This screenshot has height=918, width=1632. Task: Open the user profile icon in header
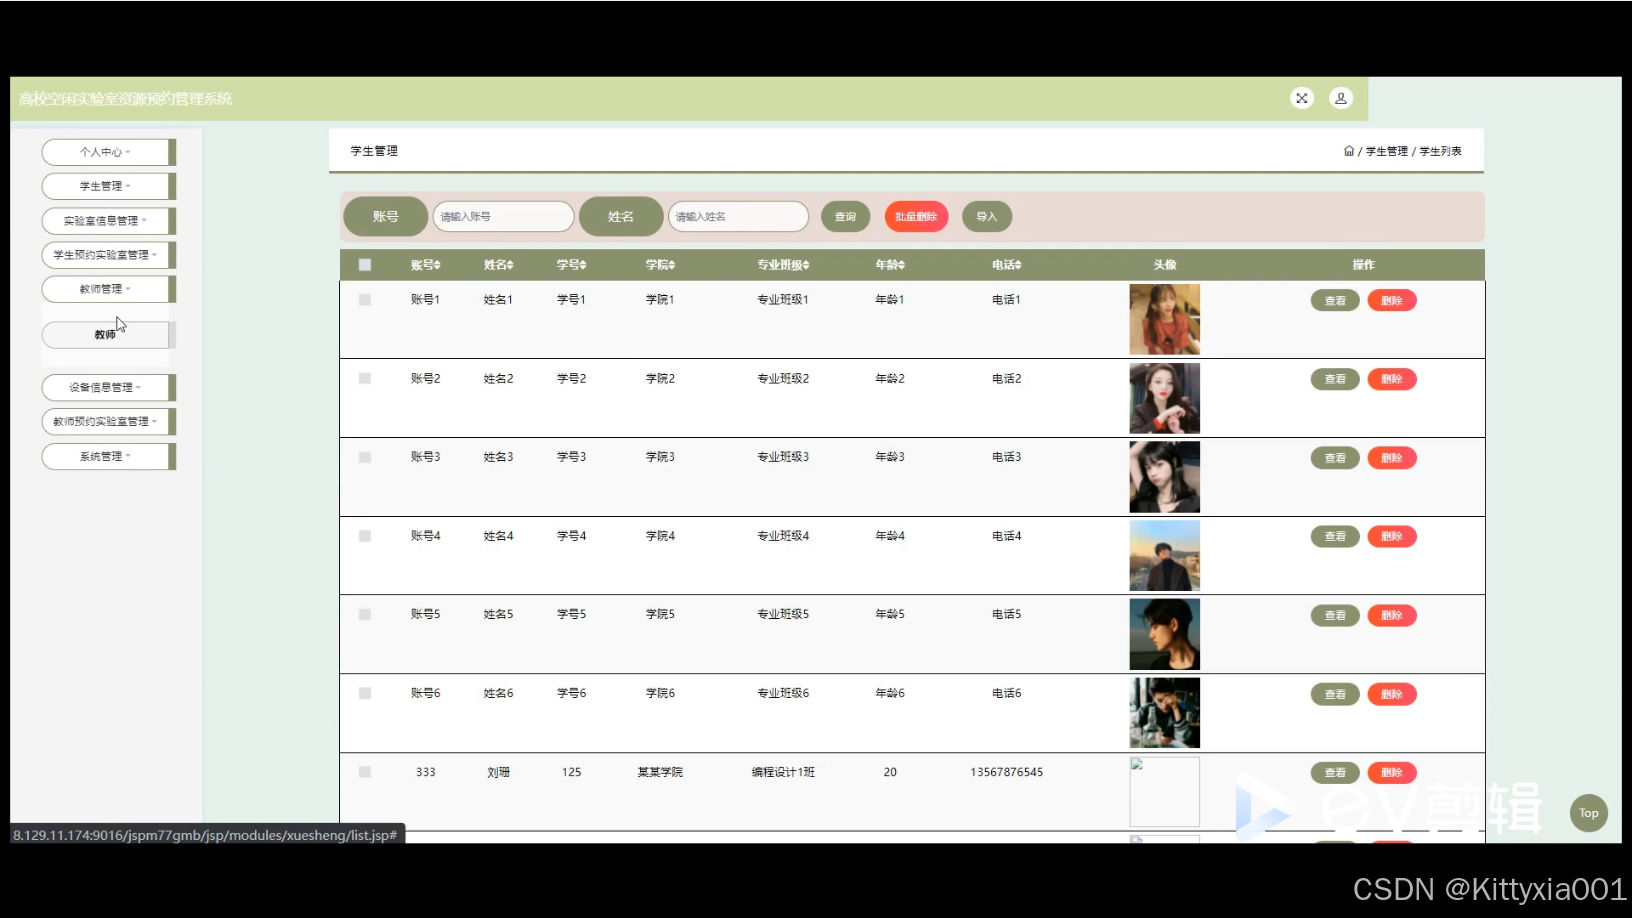click(1340, 98)
